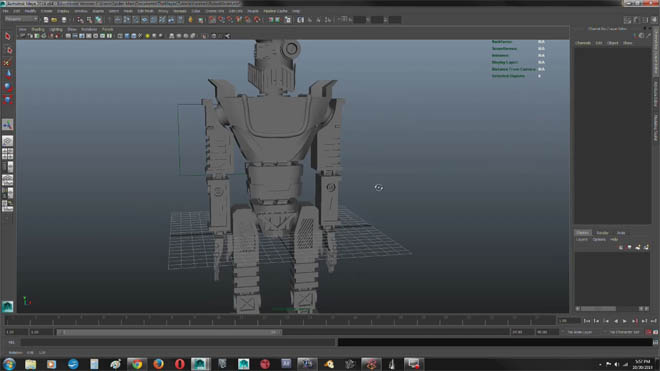Save the current scene icon

(64, 20)
